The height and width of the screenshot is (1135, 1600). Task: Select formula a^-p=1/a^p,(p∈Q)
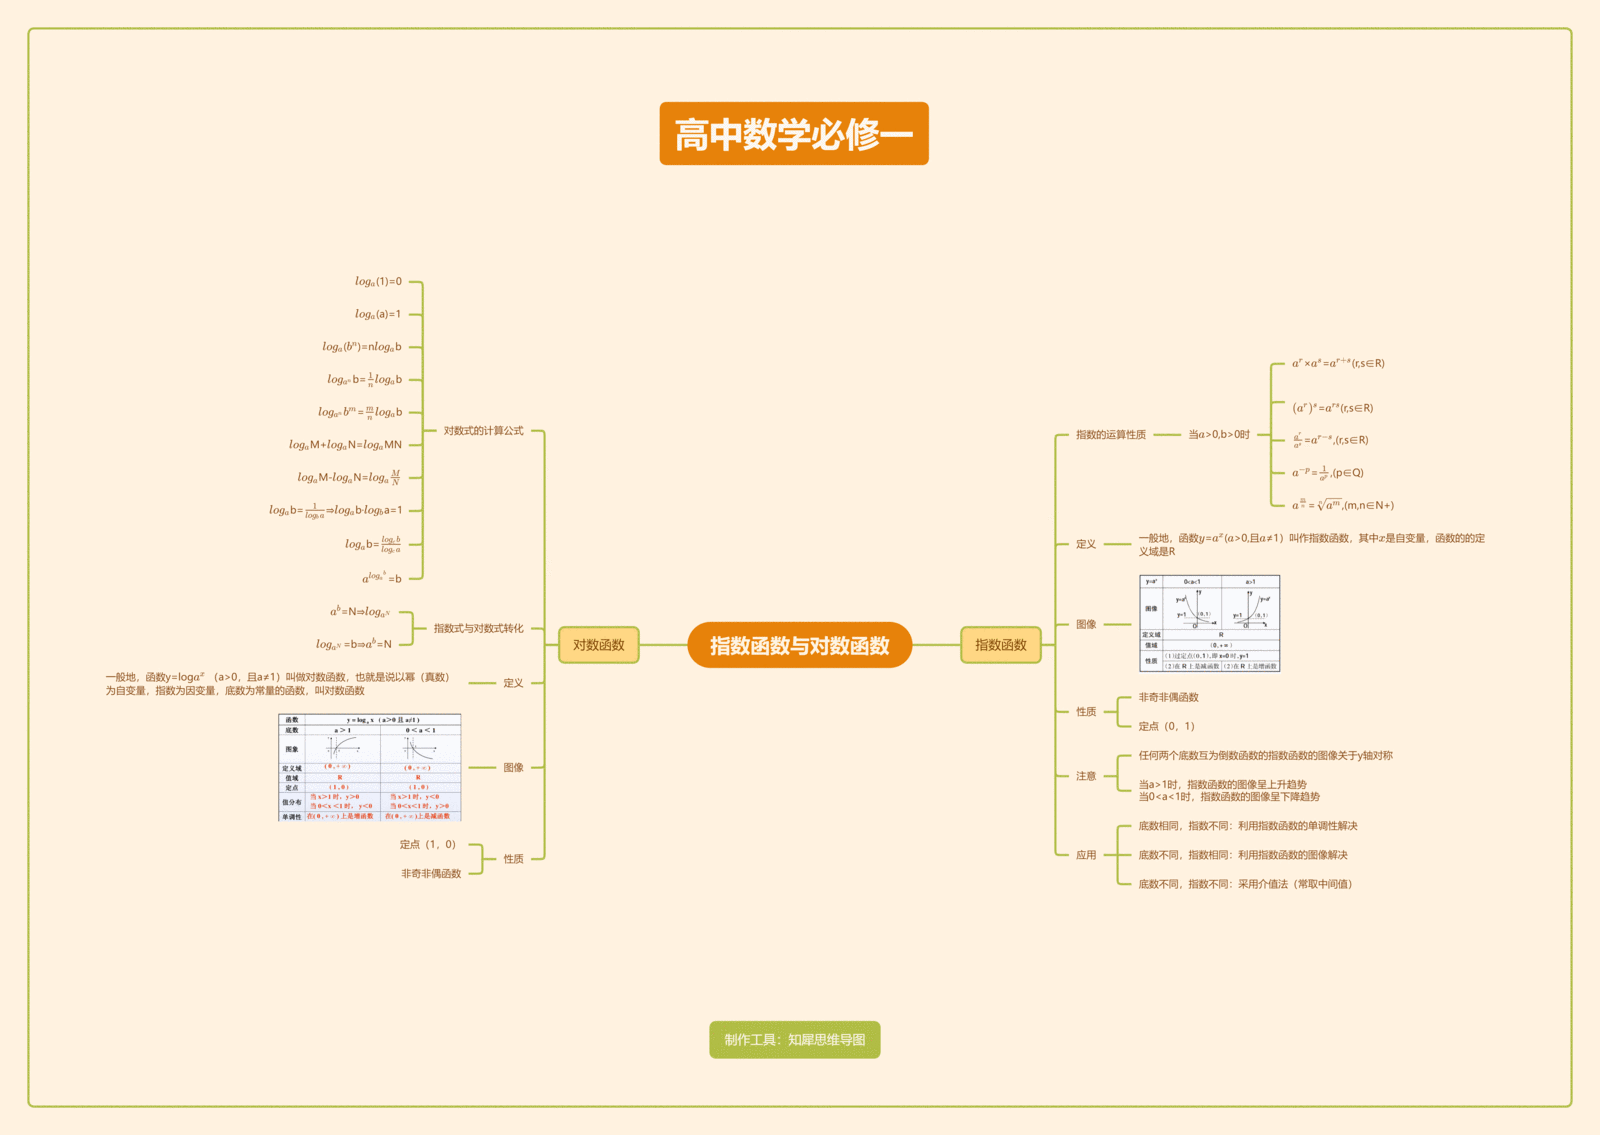1328,473
